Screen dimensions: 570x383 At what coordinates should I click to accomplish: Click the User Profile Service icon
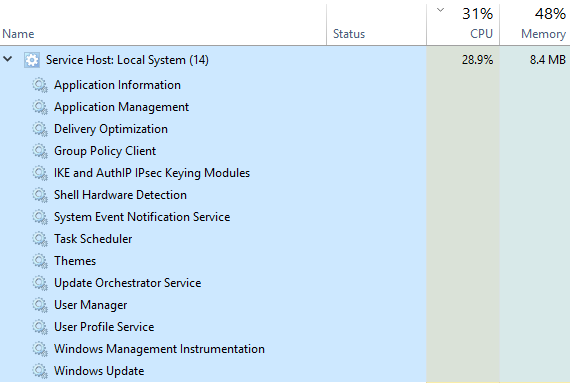tap(40, 327)
